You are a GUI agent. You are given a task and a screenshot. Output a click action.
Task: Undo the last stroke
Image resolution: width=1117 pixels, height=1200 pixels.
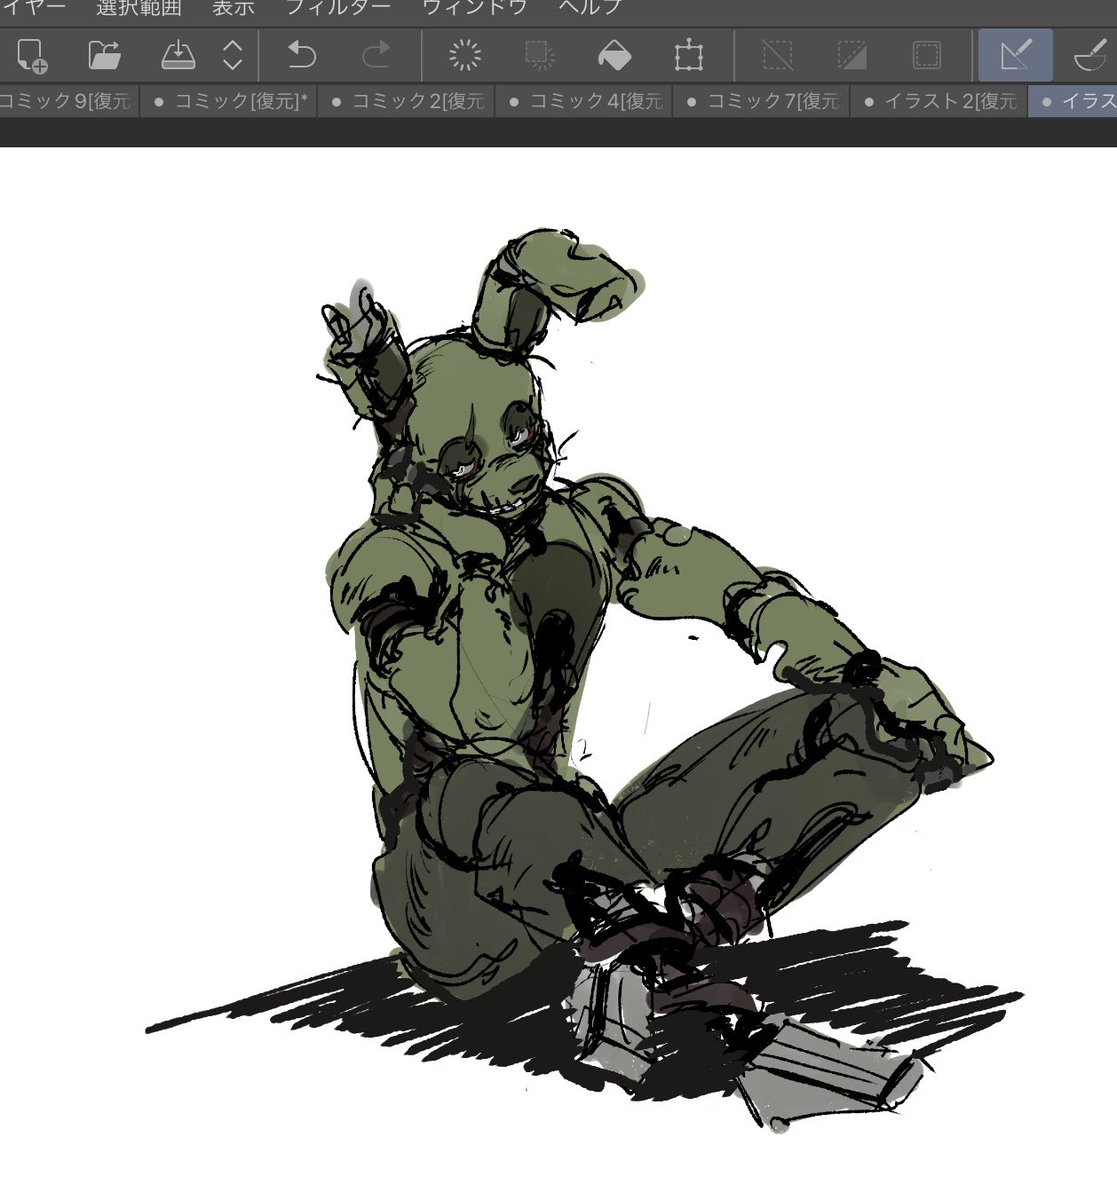coord(301,55)
